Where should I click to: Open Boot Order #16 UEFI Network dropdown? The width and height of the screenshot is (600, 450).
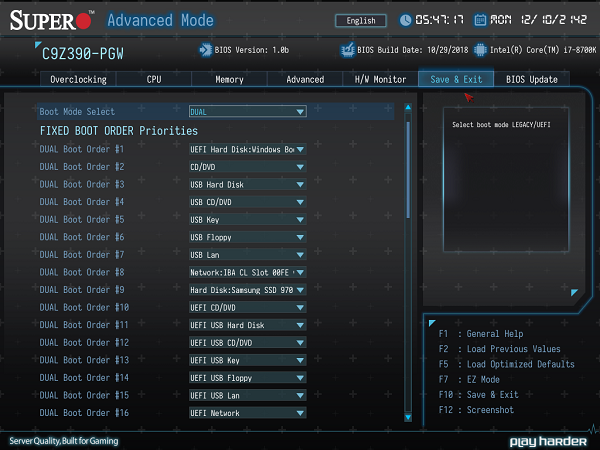coord(248,413)
